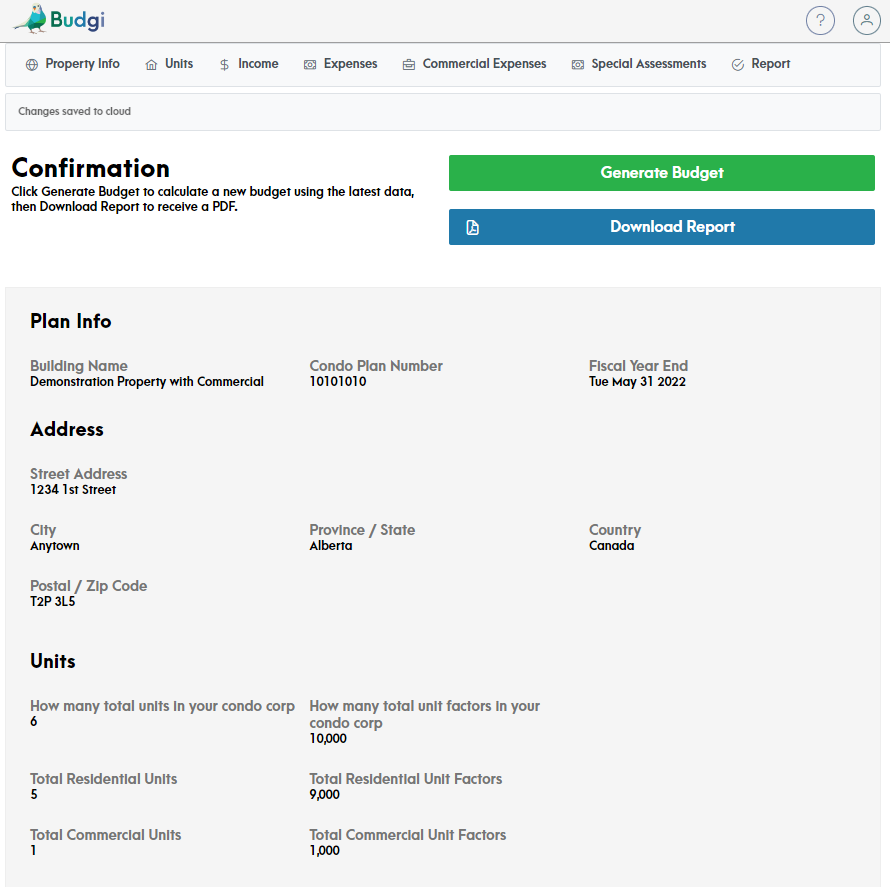
Task: Navigate to the Special Assessments tab
Action: coord(639,64)
